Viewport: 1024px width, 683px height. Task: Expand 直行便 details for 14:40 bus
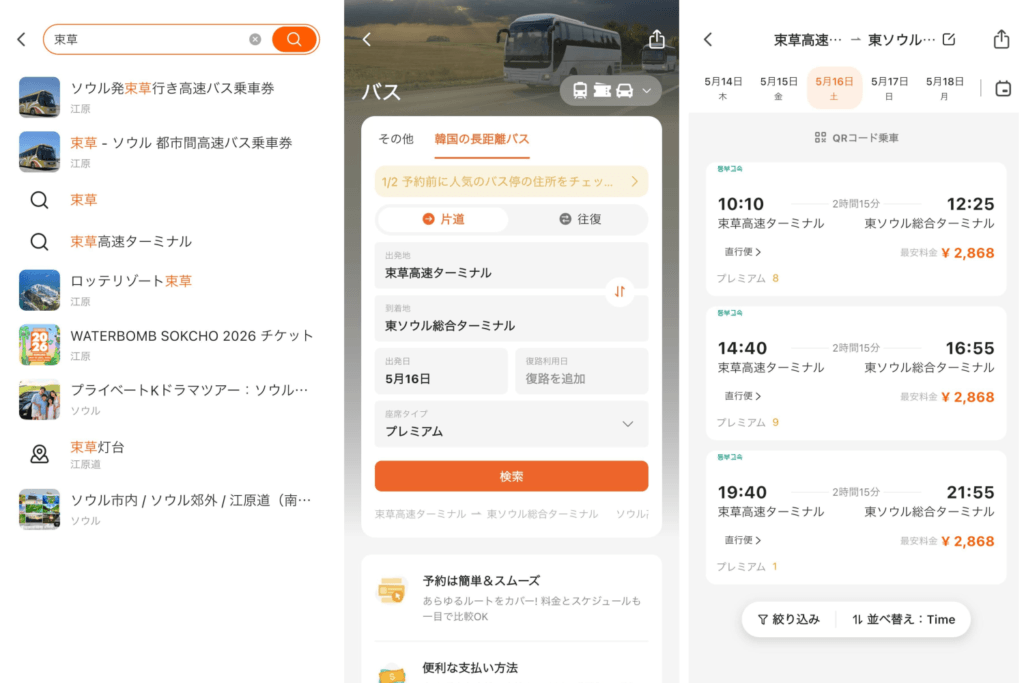coord(743,396)
